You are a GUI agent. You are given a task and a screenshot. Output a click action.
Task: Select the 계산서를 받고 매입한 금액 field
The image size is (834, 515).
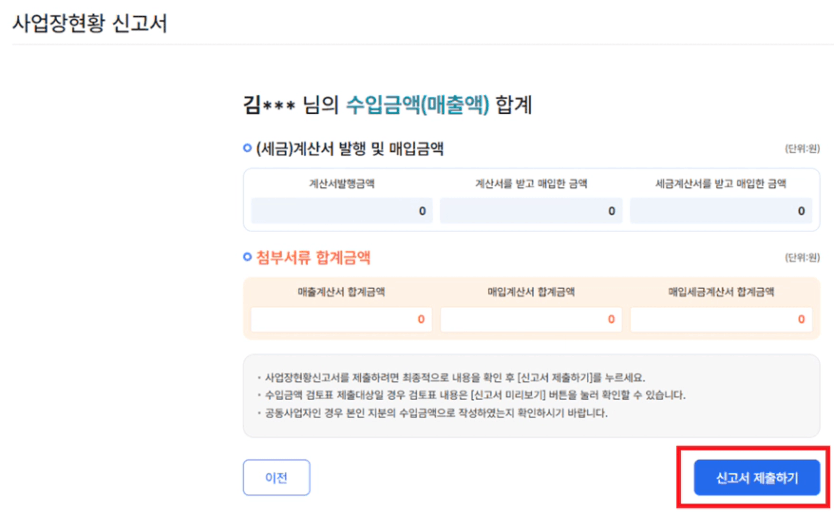(531, 211)
